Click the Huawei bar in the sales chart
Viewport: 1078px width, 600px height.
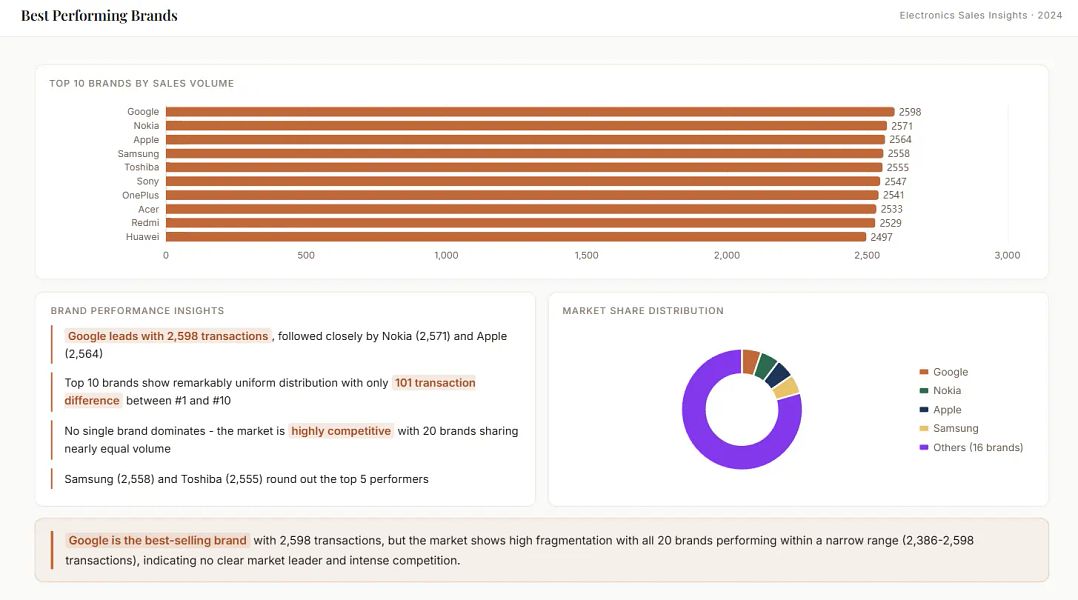516,236
